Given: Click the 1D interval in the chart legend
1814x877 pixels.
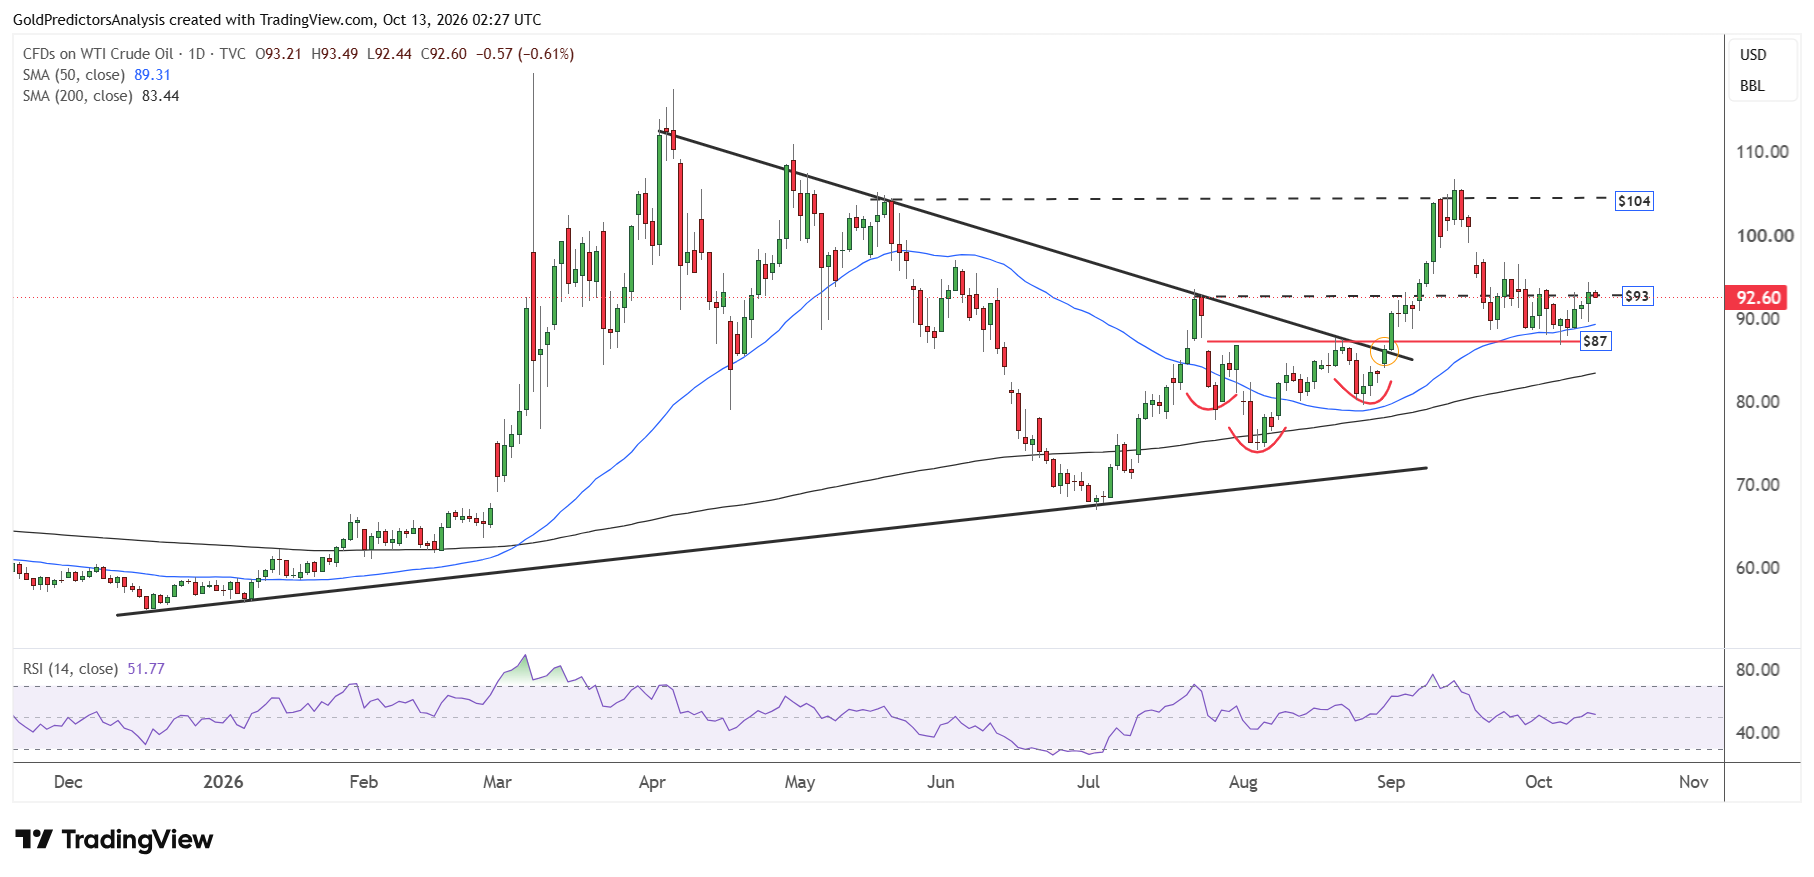Looking at the screenshot, I should [x=197, y=54].
